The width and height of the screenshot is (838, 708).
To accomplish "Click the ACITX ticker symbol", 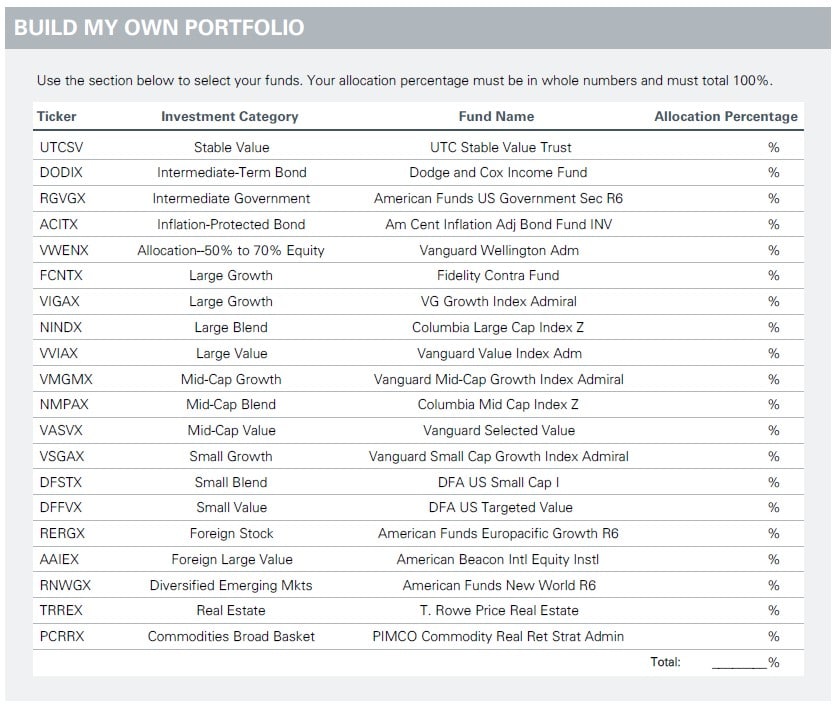I will pos(58,224).
